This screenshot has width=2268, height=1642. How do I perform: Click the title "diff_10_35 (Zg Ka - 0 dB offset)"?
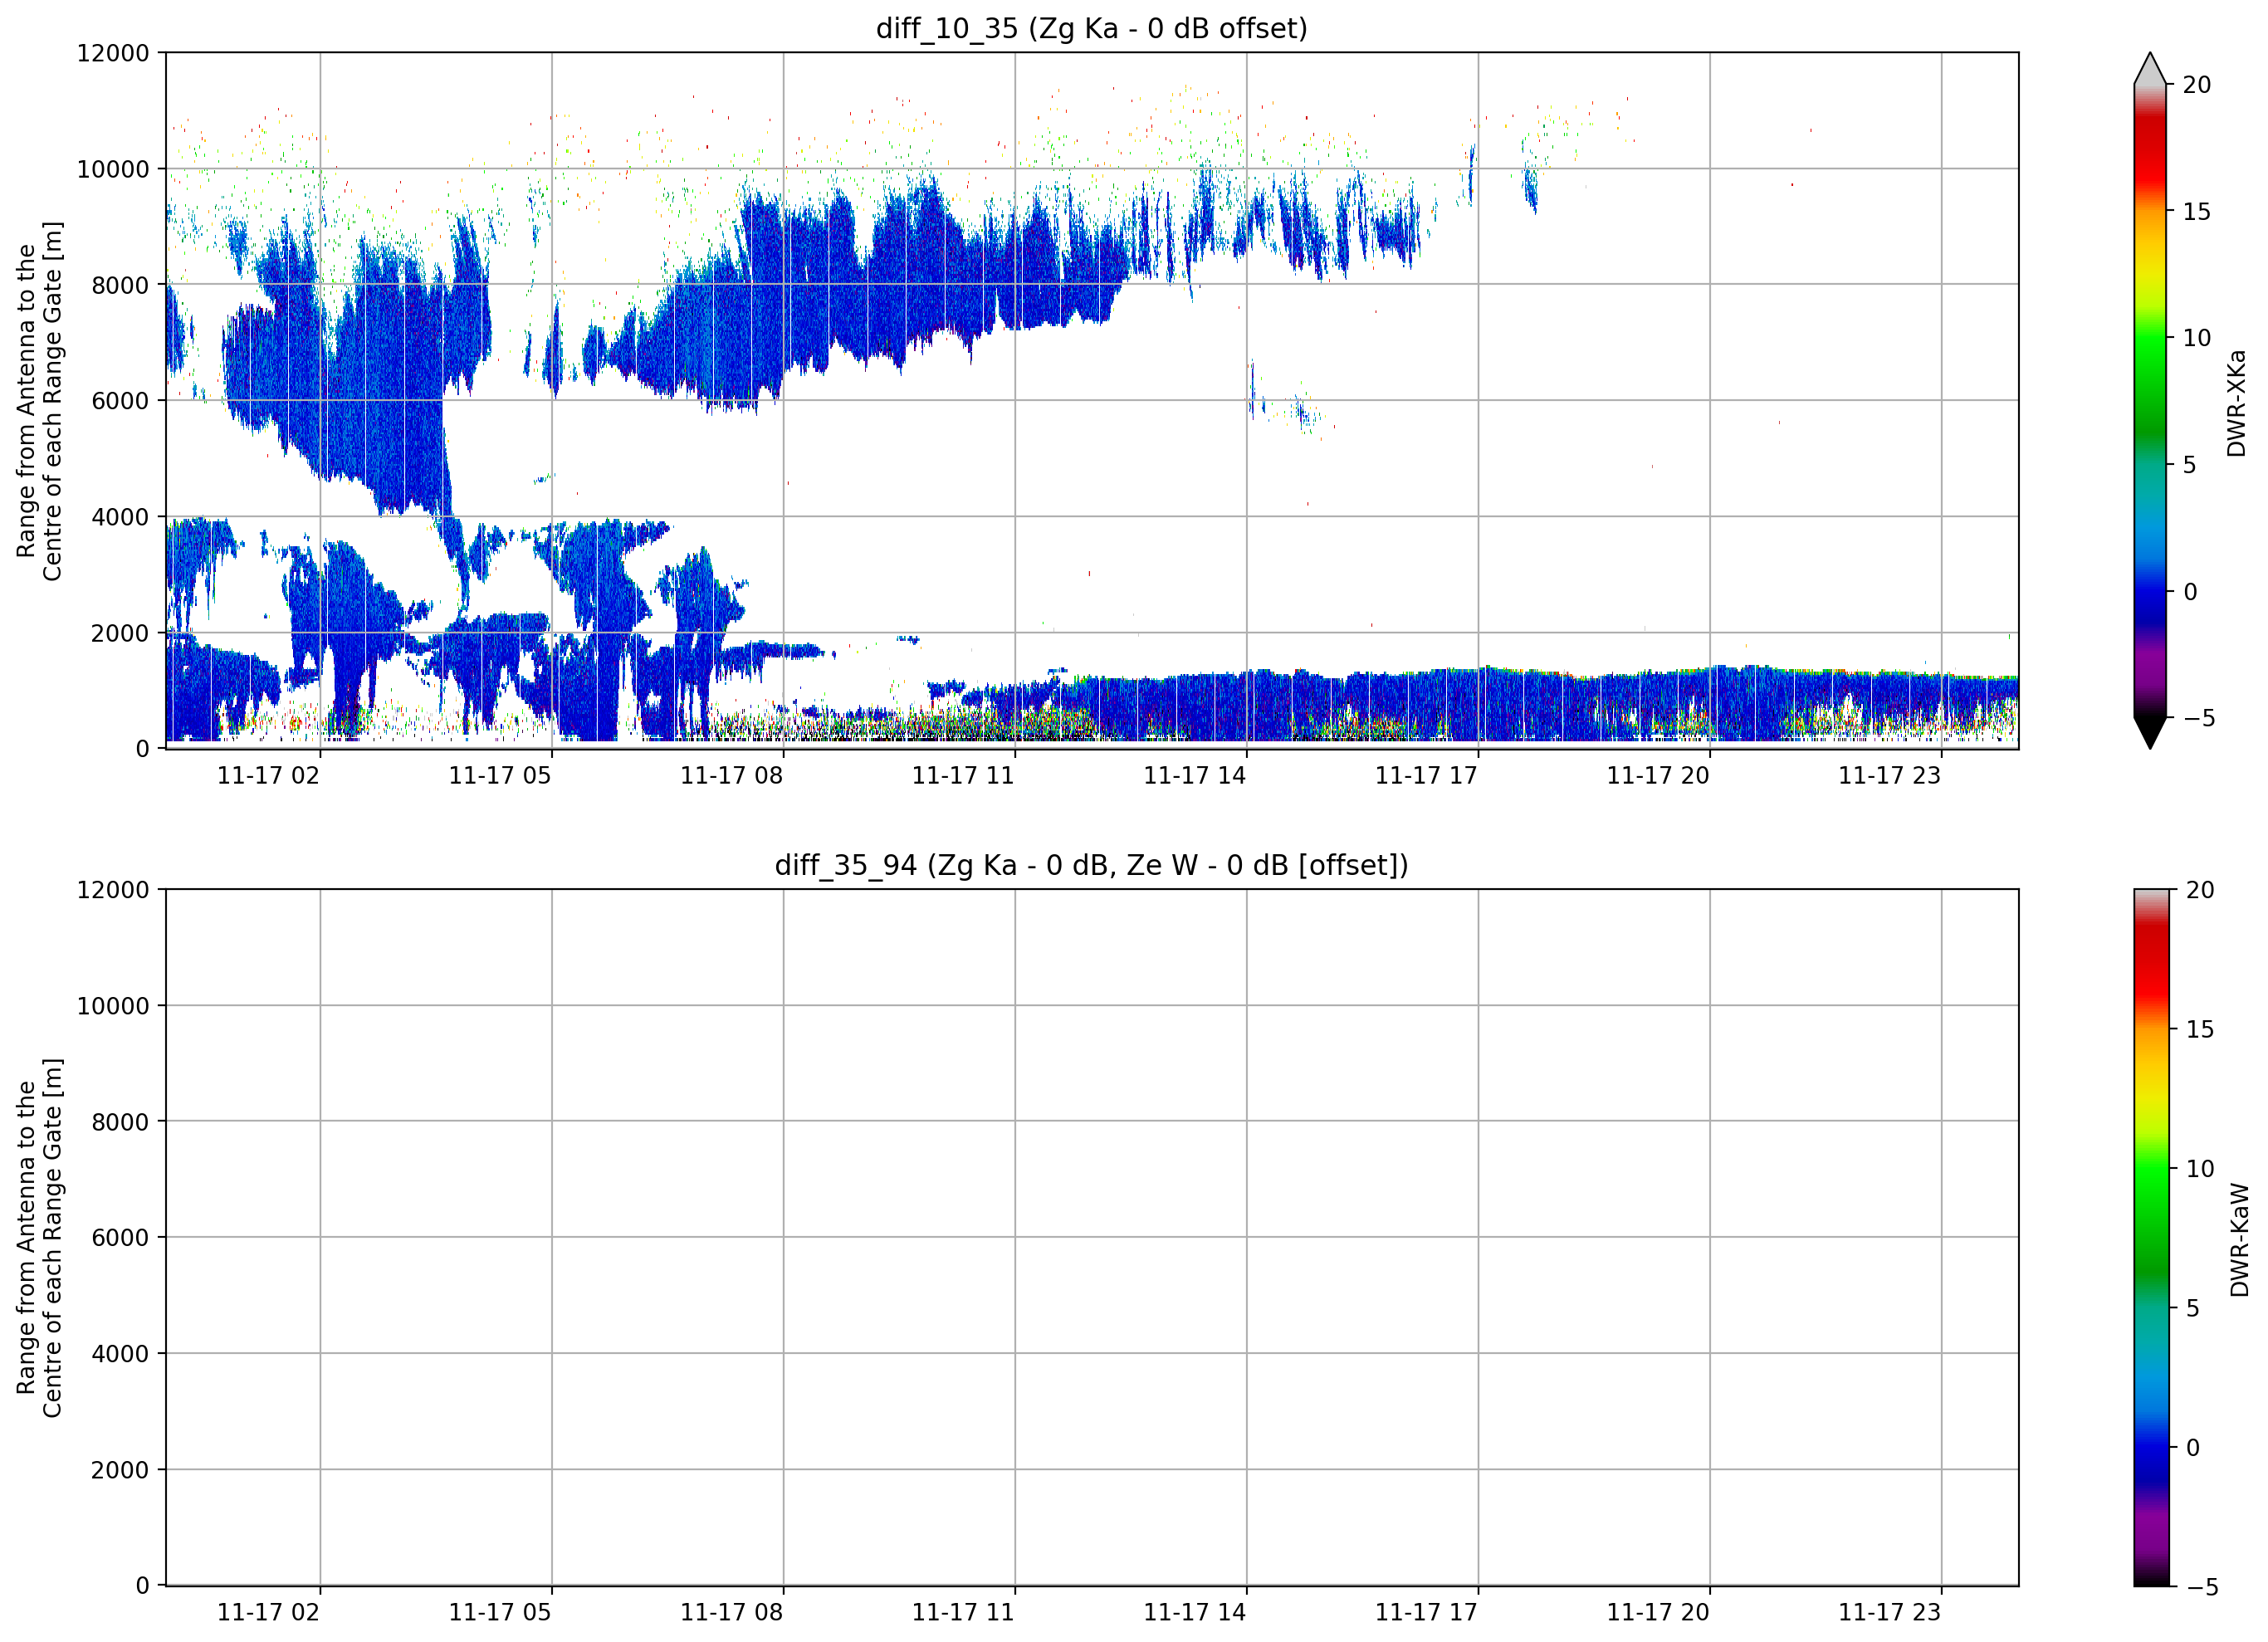pyautogui.click(x=1091, y=28)
